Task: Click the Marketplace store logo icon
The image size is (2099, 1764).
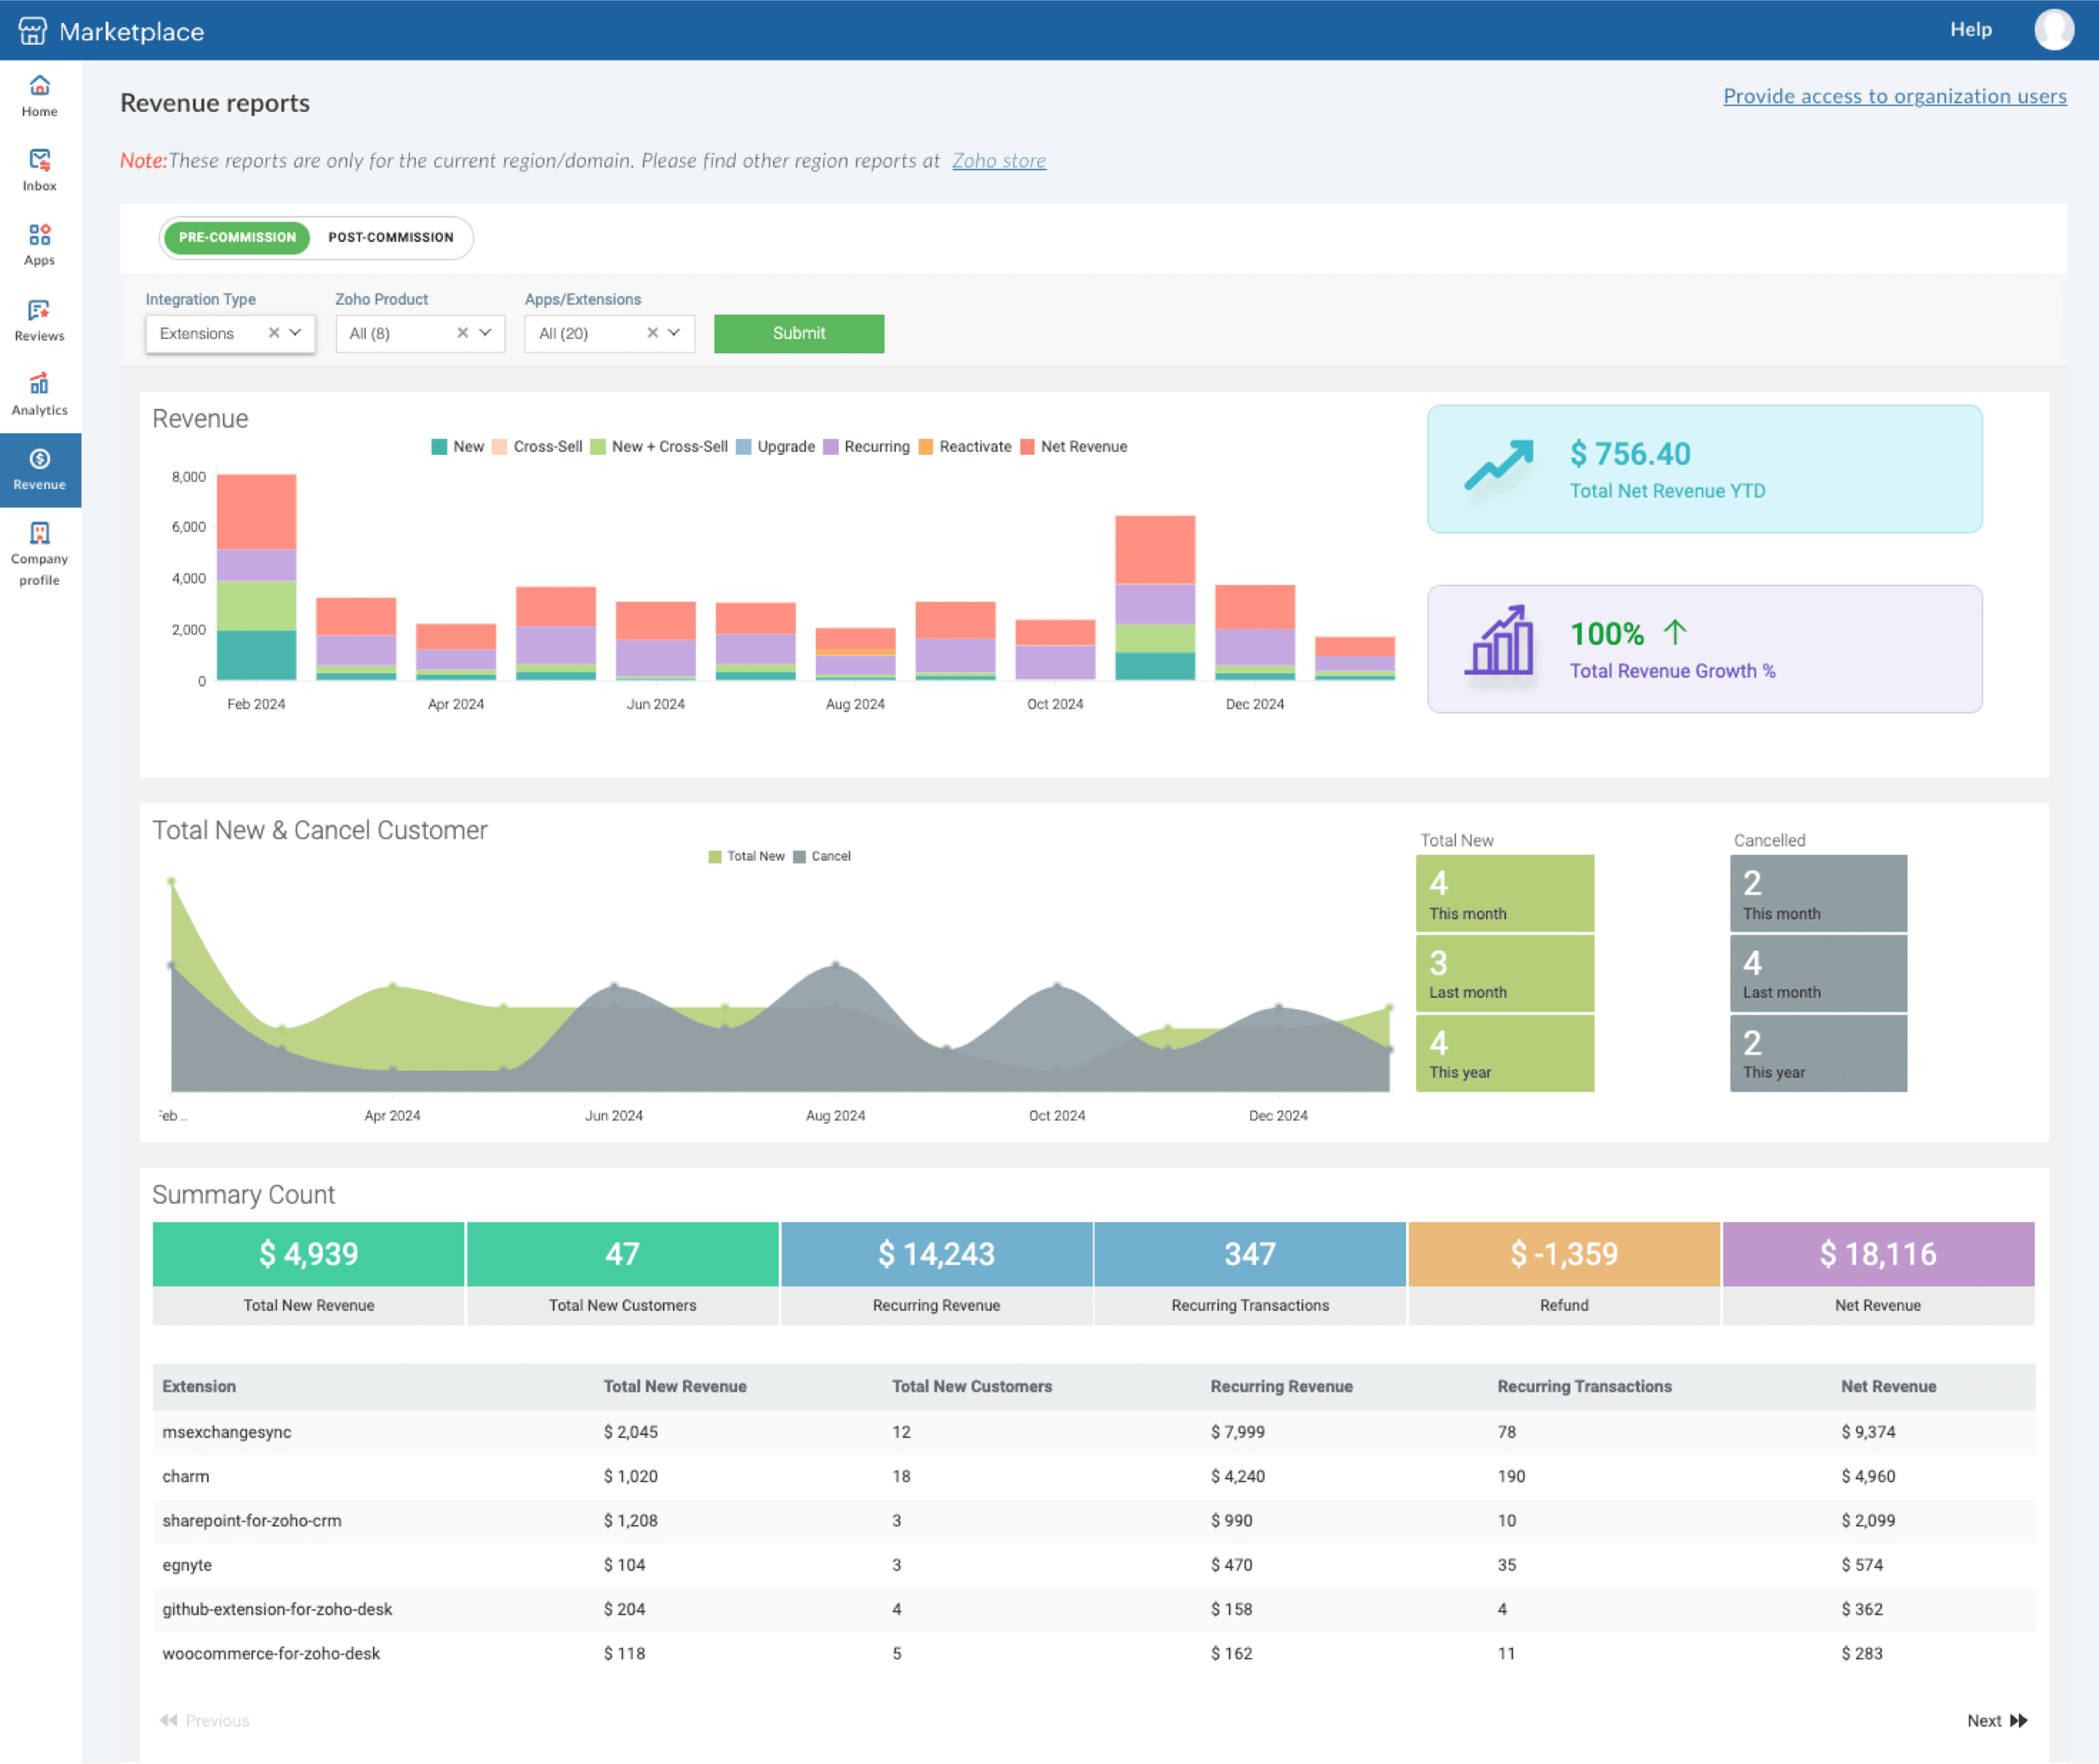Action: [x=32, y=31]
